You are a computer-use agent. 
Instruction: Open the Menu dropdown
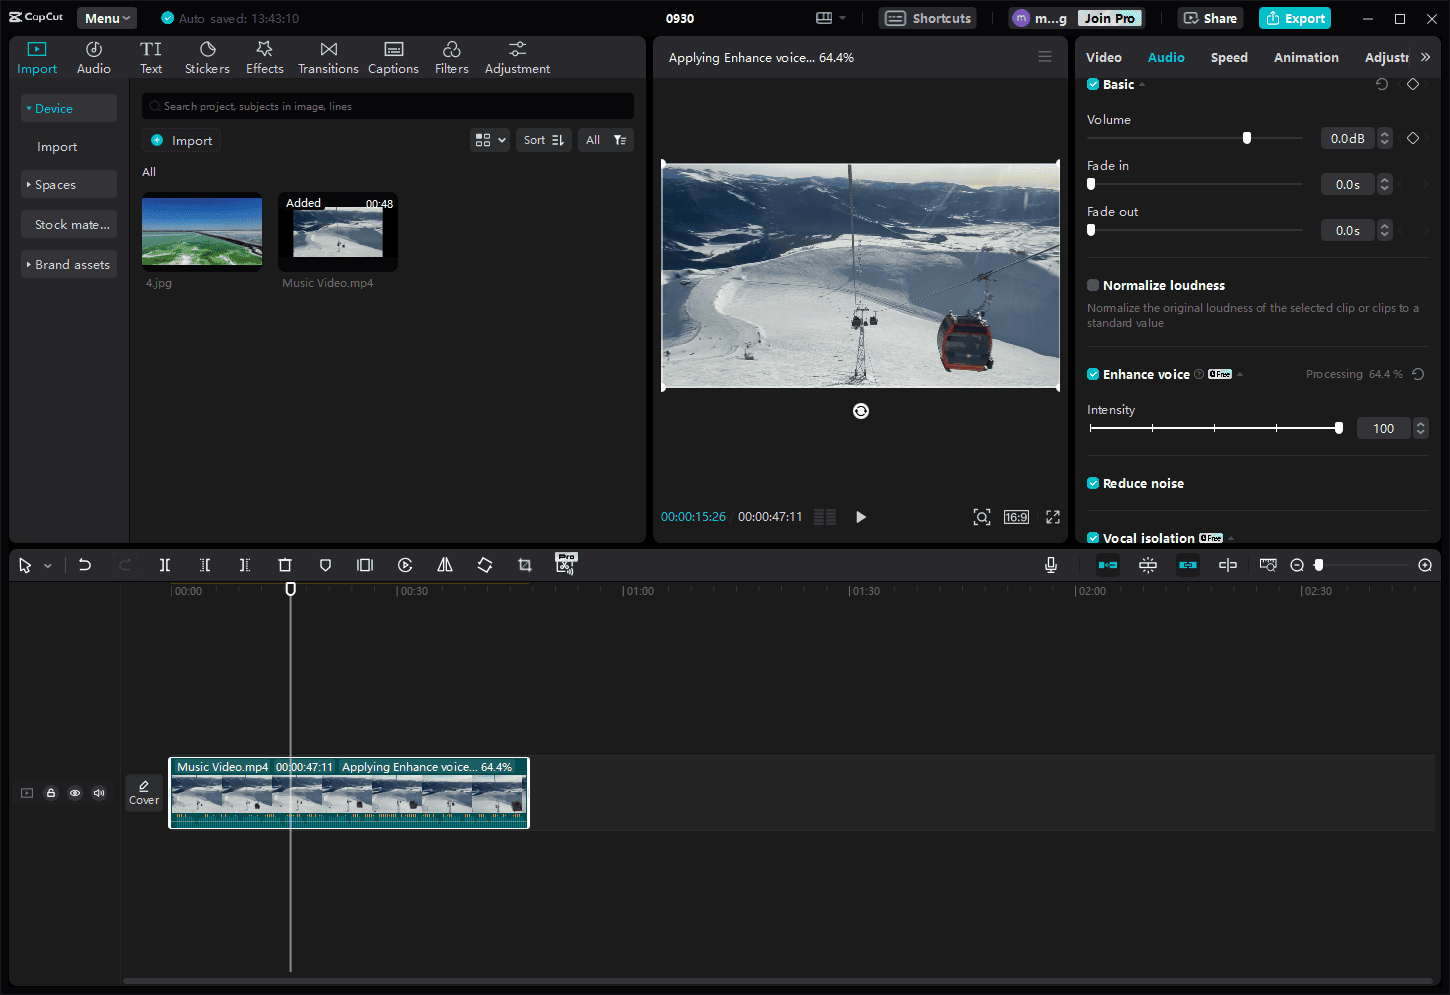pos(107,18)
